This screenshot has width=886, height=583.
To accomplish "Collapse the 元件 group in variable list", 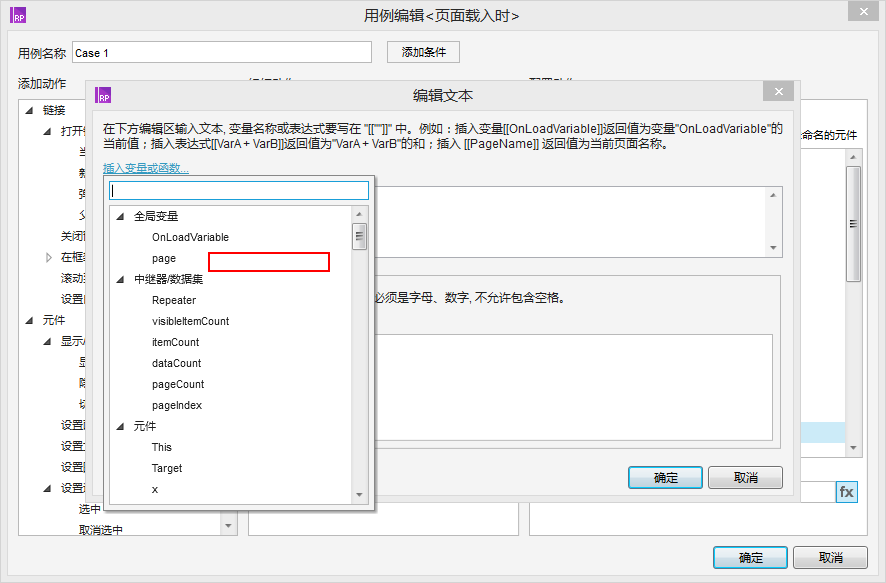I will click(120, 426).
